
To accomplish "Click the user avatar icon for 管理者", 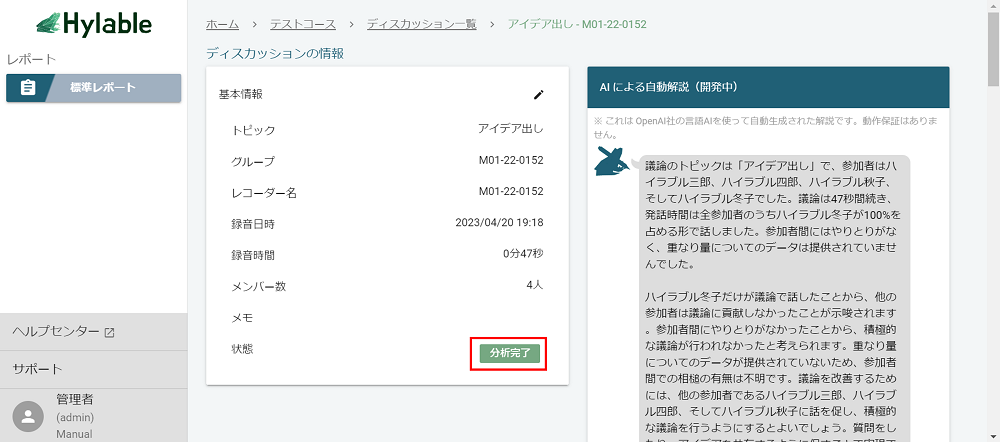I will [x=29, y=416].
